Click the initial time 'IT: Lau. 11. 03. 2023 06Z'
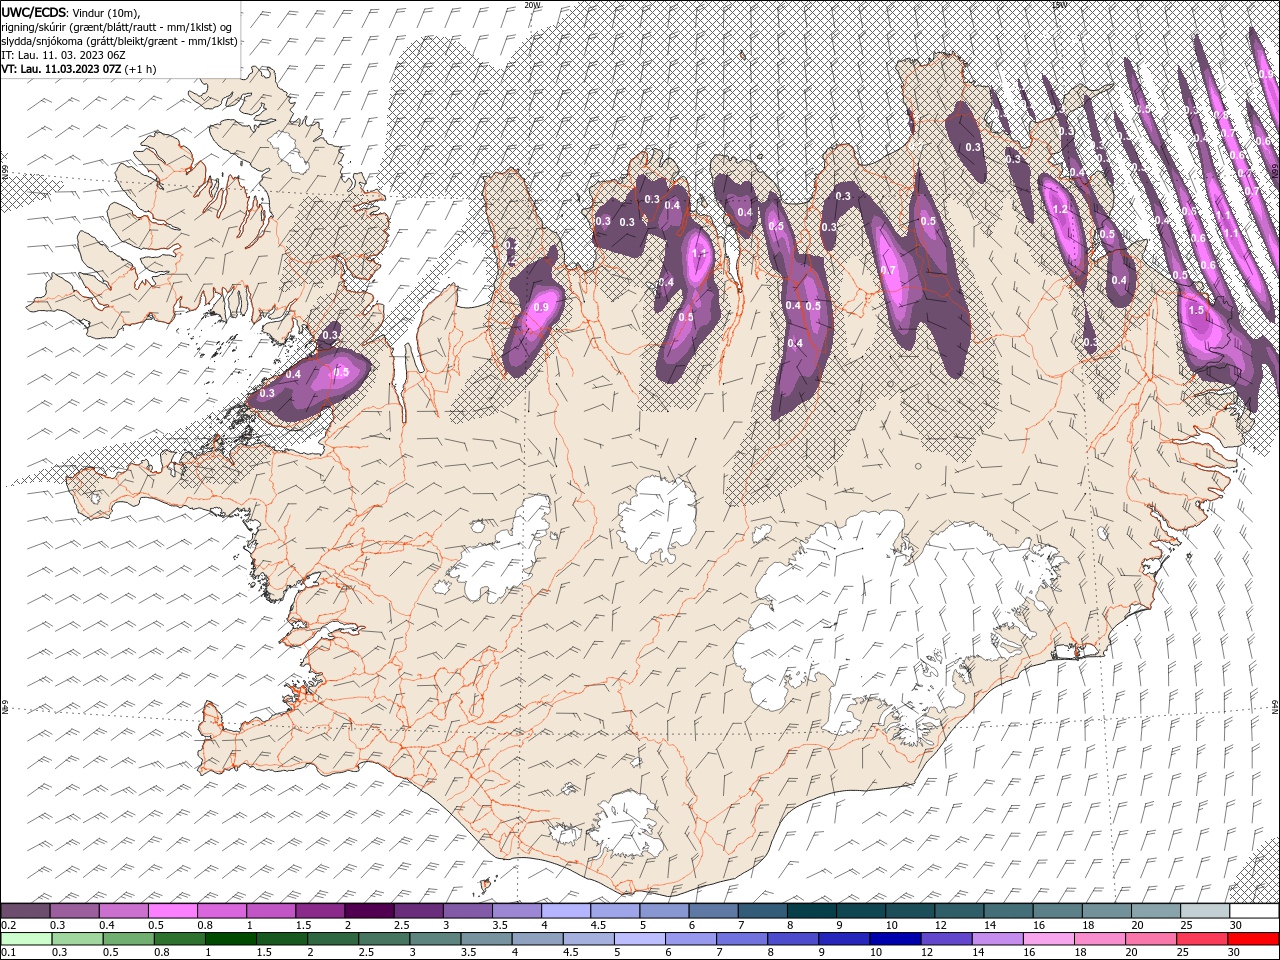 point(65,55)
